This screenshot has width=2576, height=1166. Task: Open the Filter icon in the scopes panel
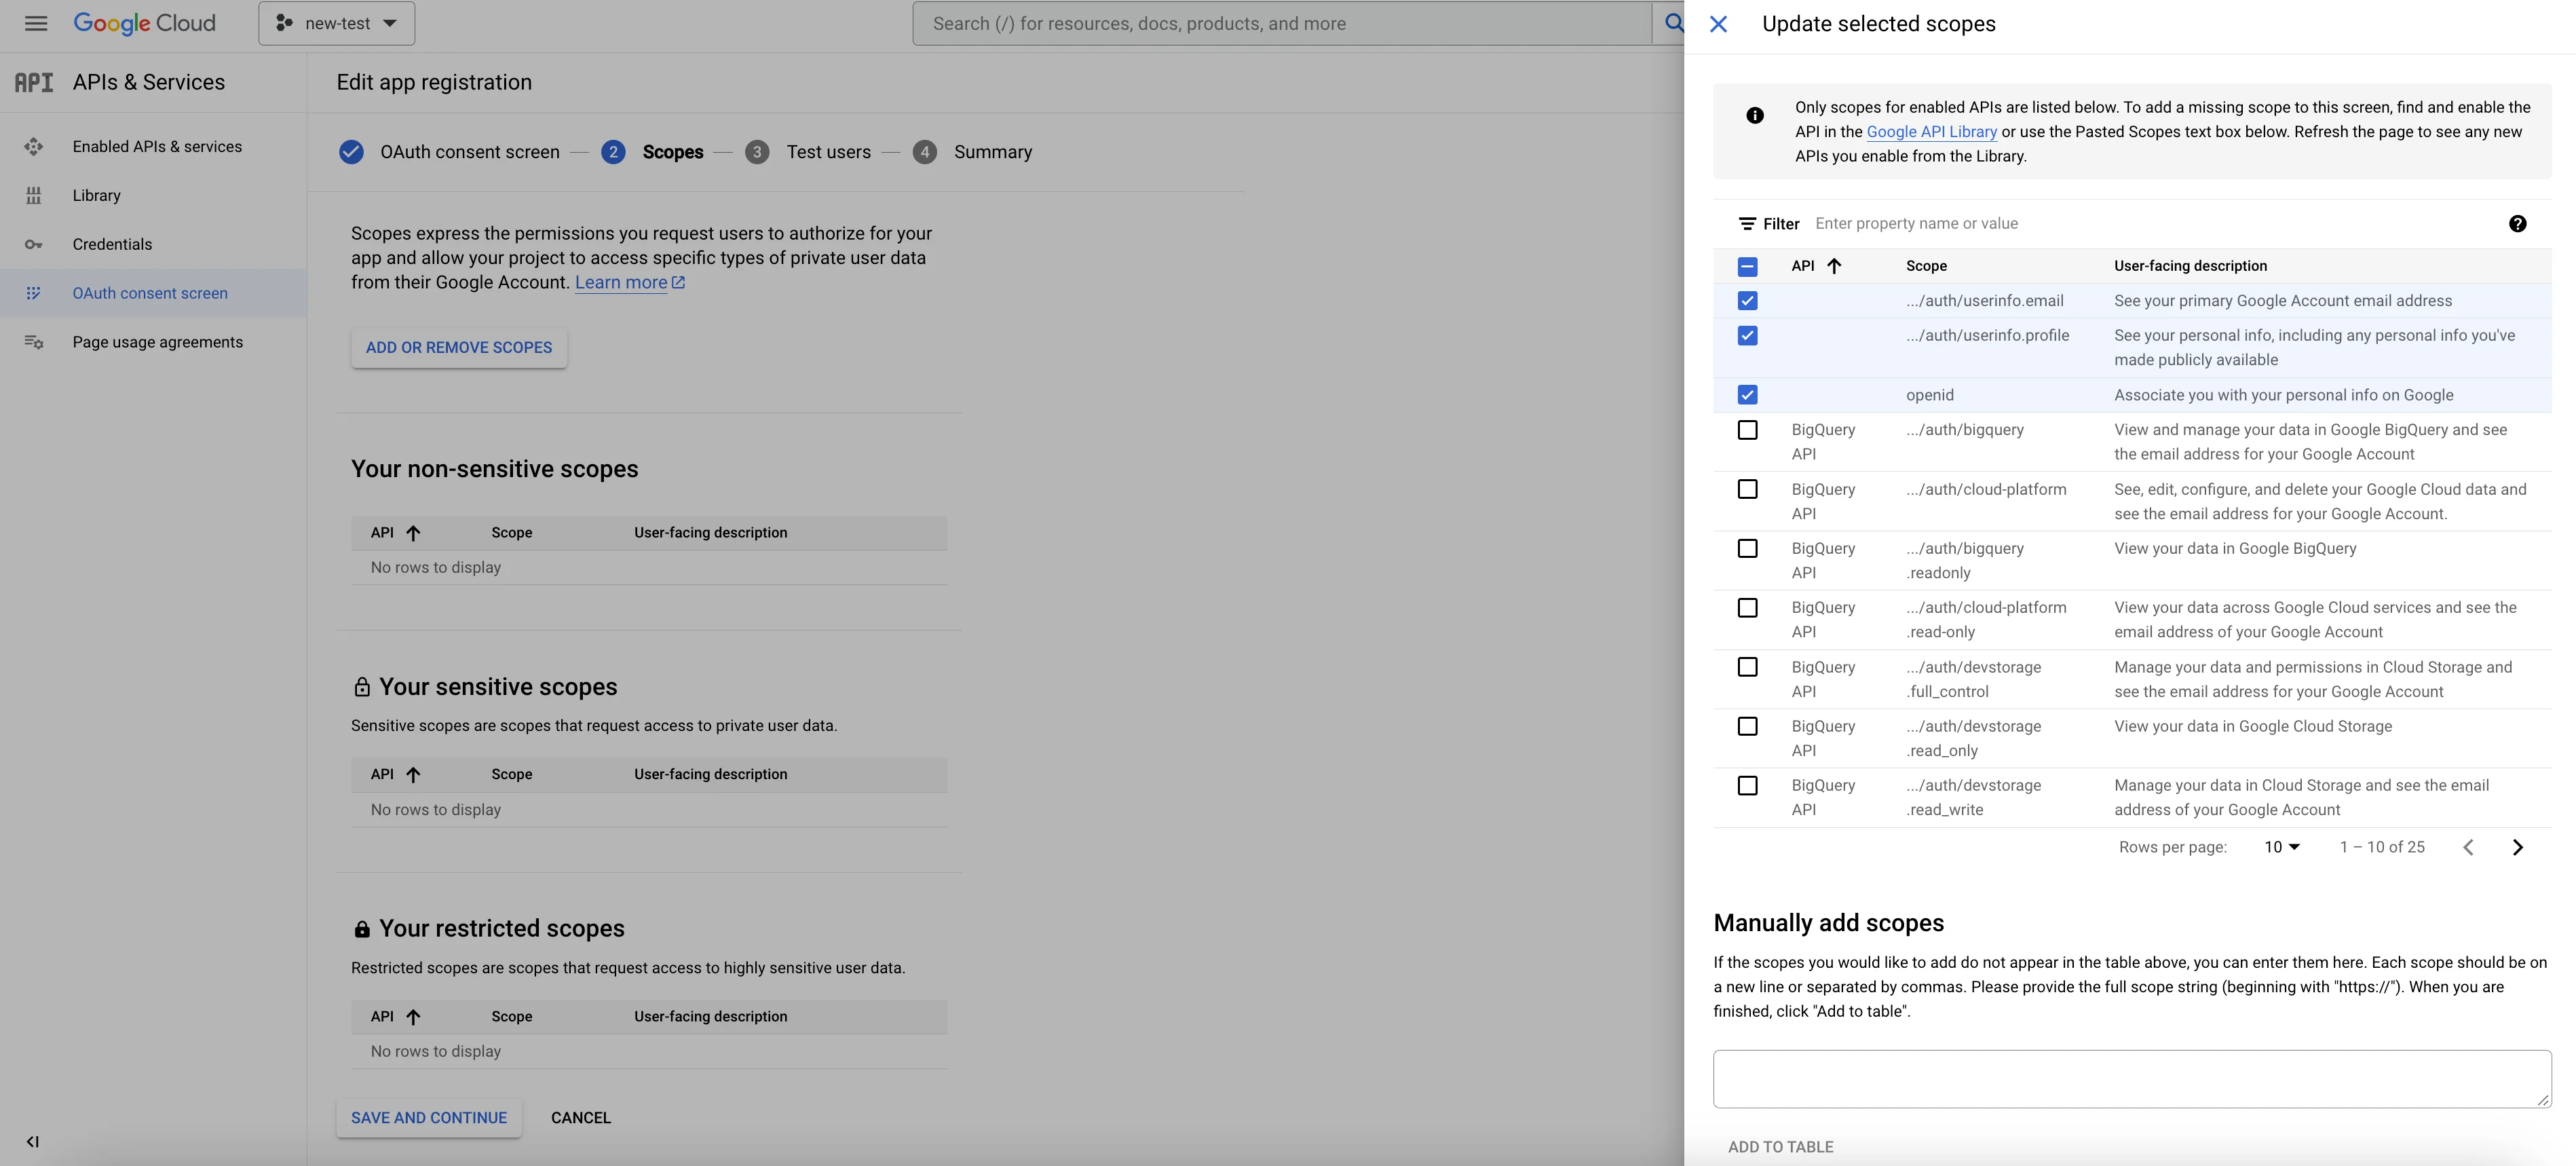(x=1747, y=223)
